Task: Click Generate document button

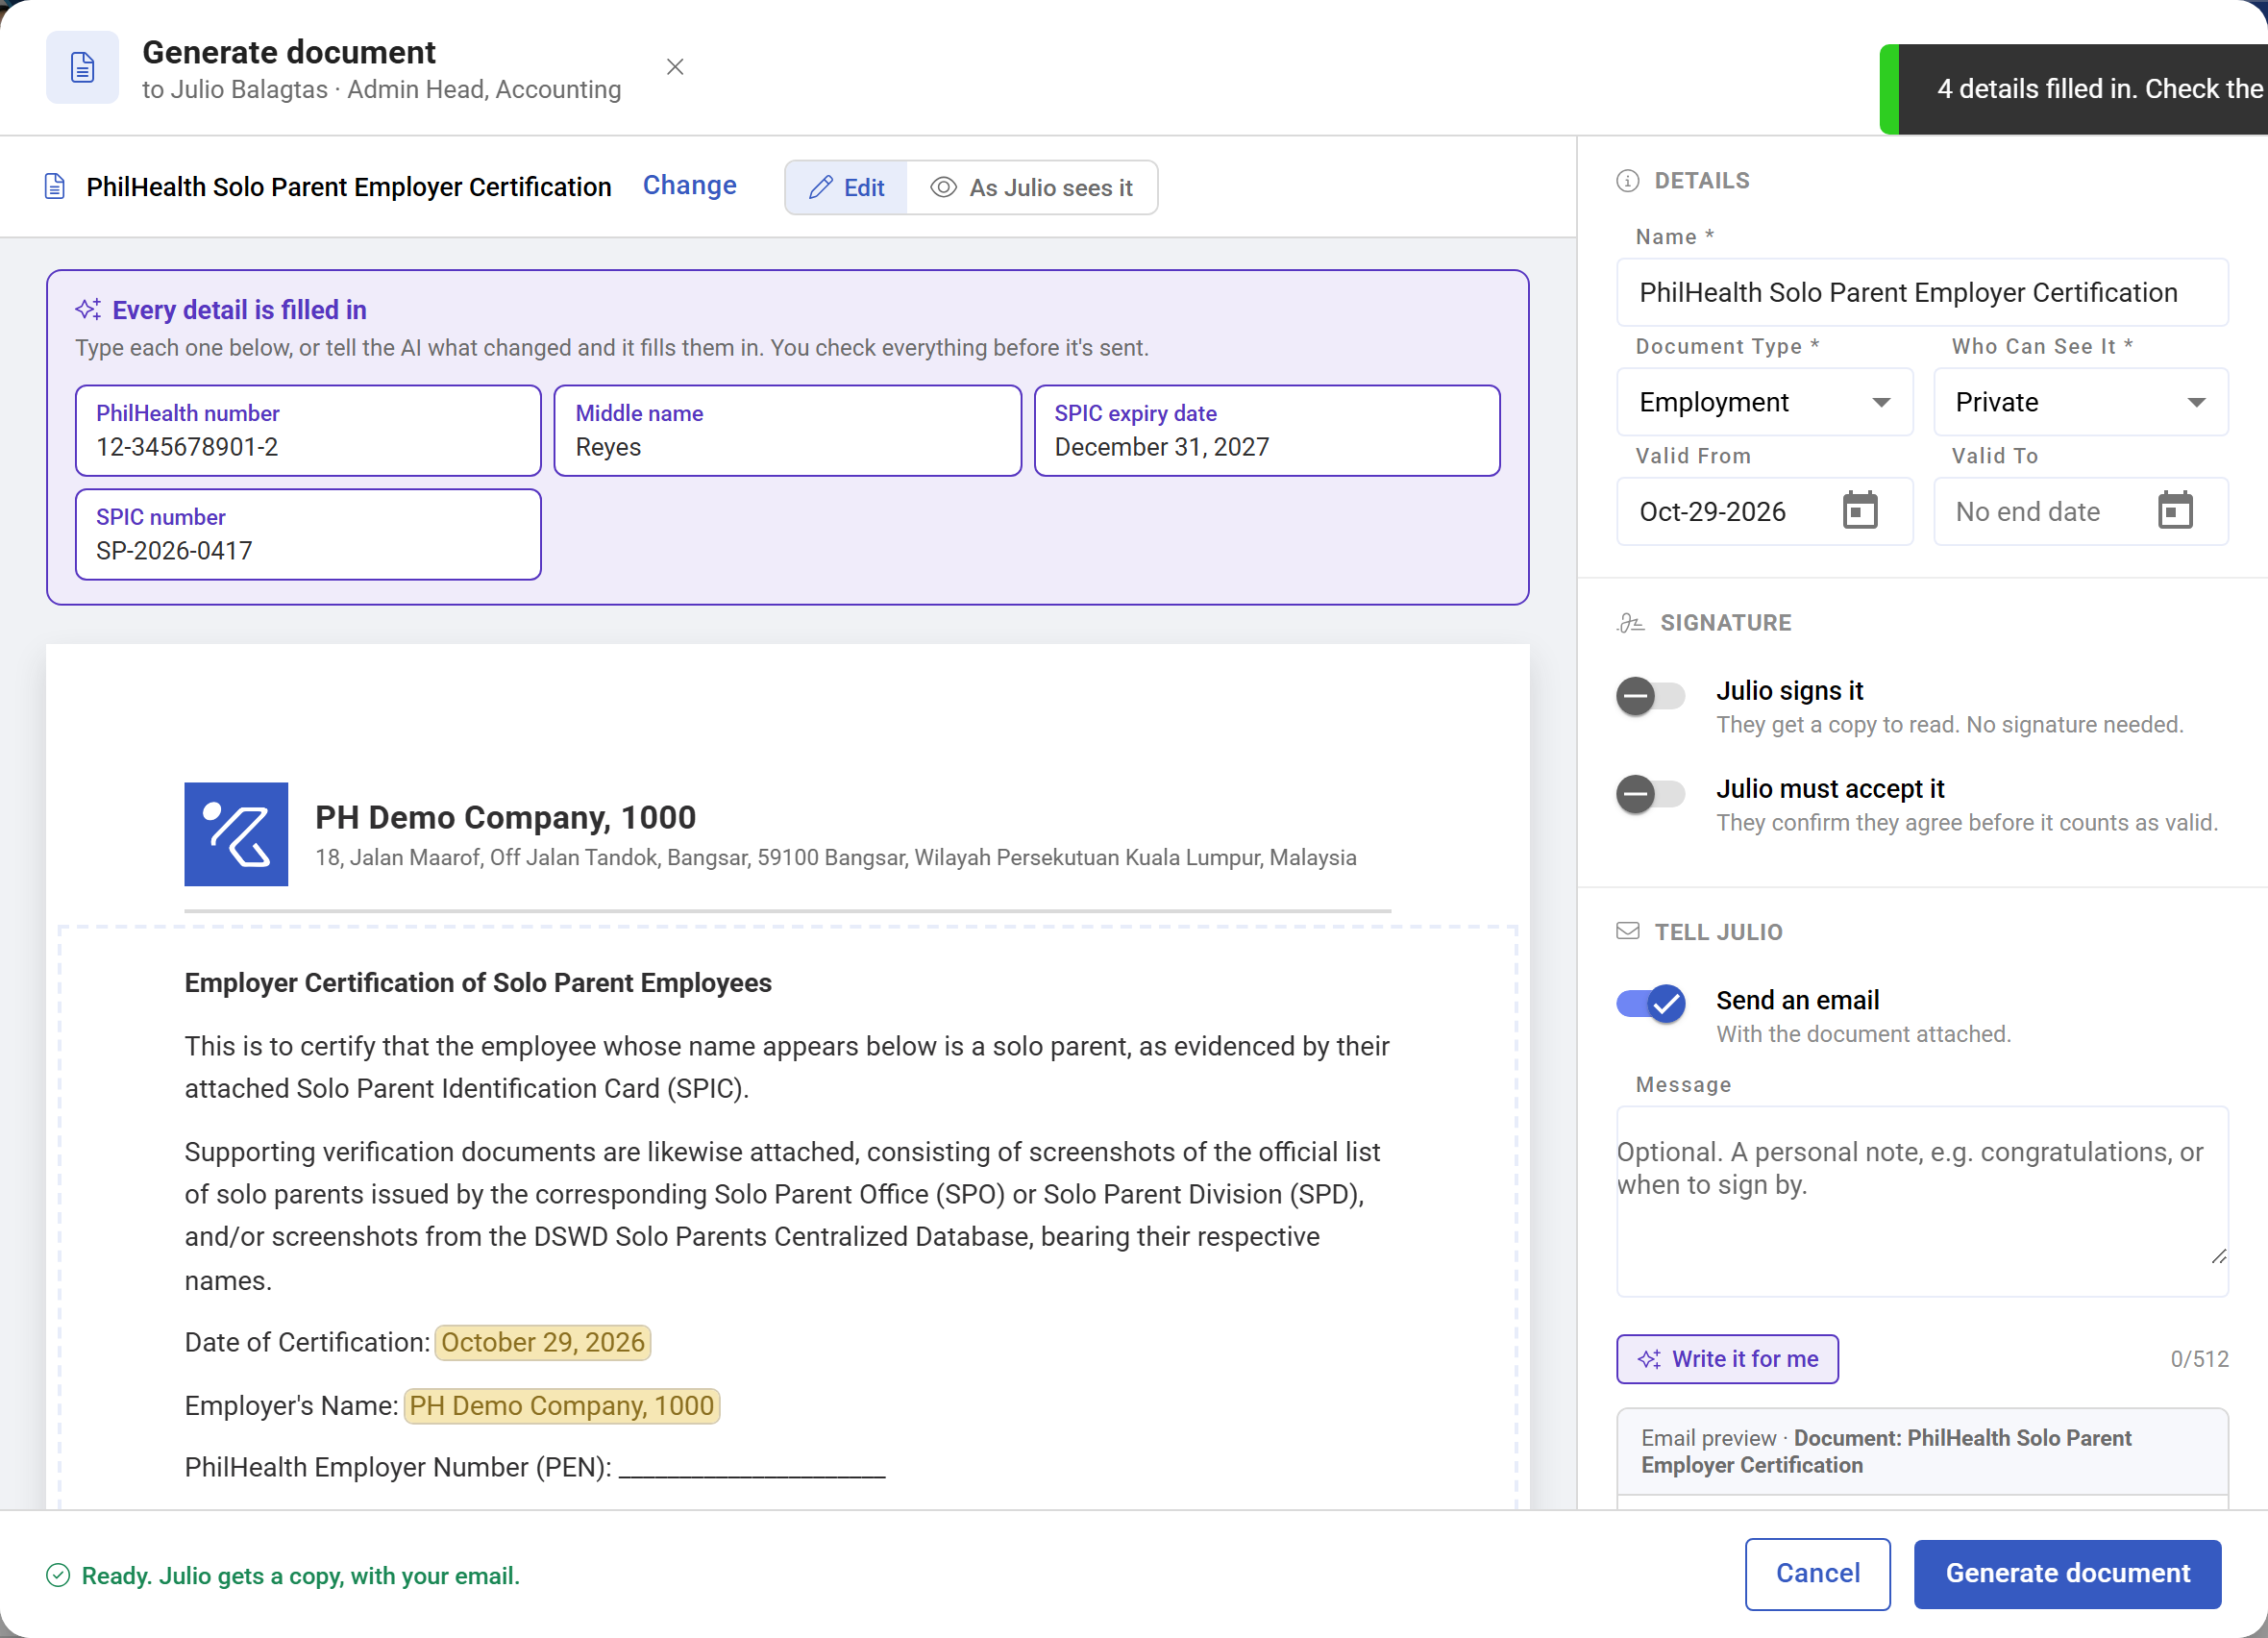Action: coord(2067,1573)
